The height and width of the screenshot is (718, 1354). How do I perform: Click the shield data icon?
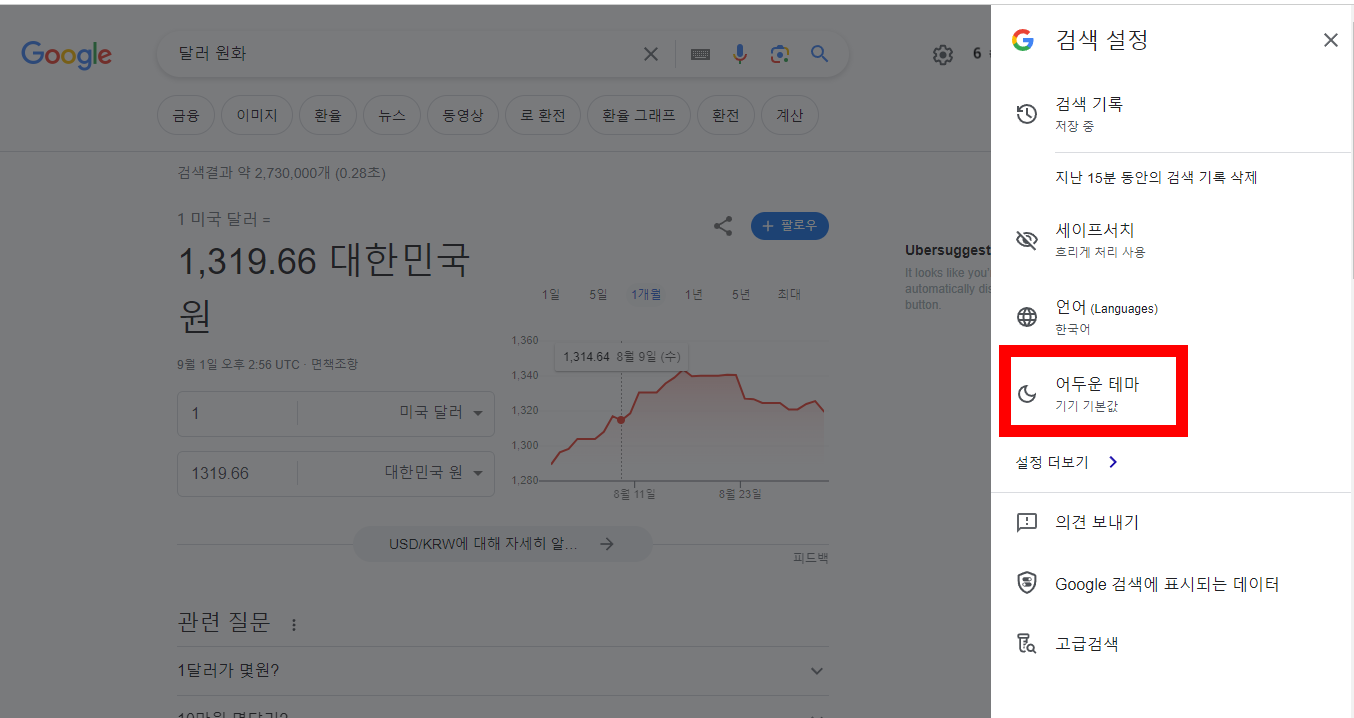point(1027,583)
